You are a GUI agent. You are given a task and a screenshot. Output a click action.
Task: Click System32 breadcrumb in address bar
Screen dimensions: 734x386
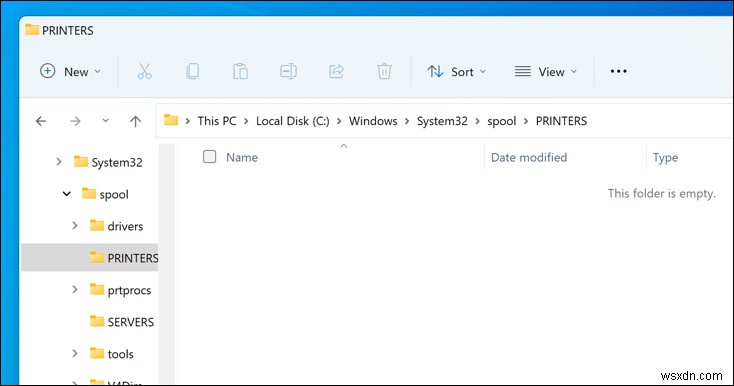point(442,121)
